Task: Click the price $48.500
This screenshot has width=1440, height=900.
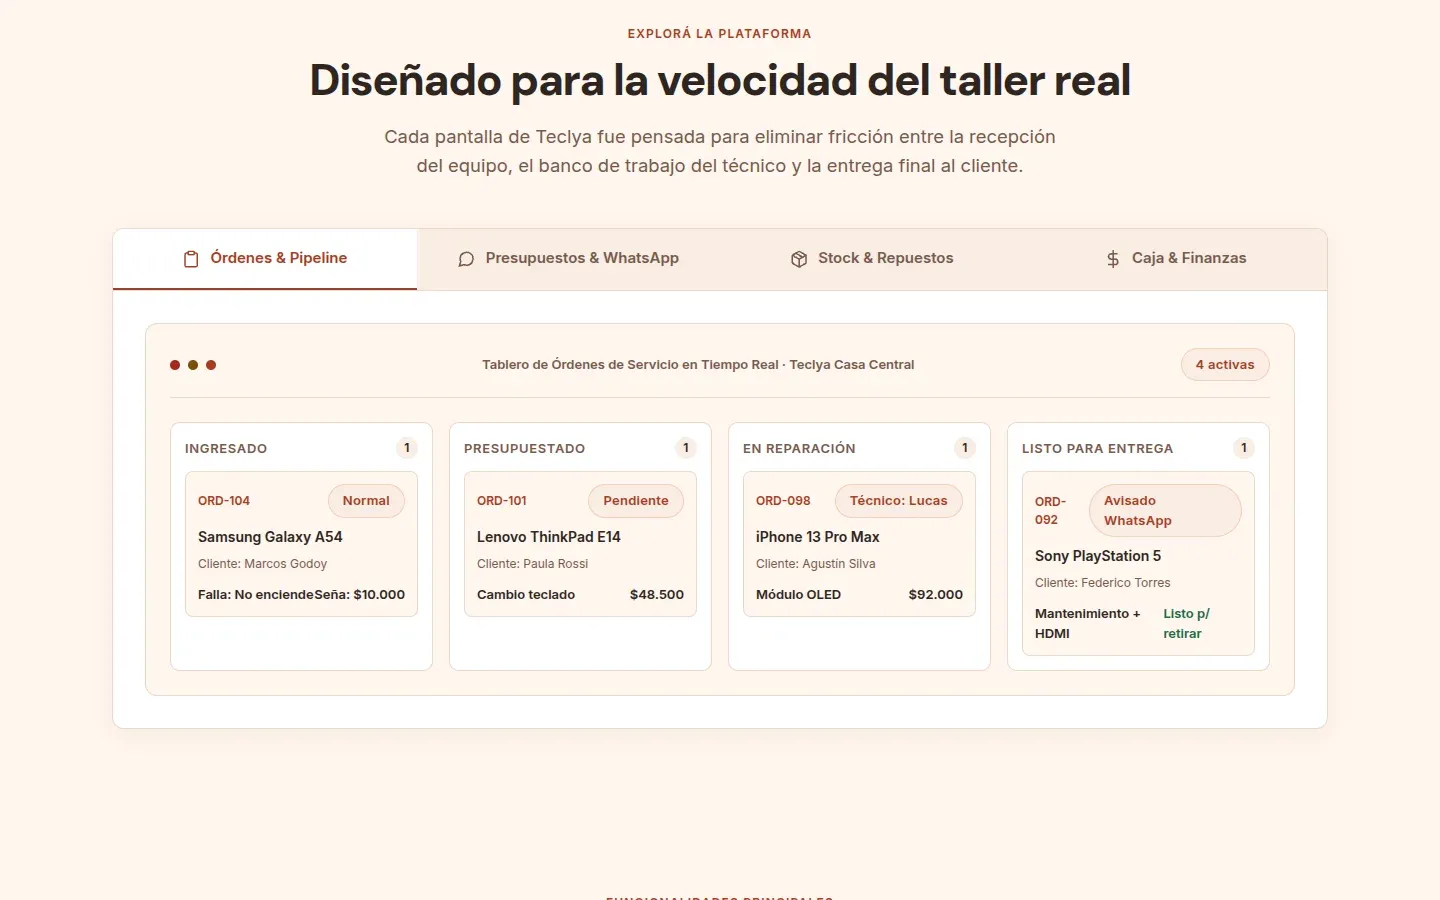Action: tap(657, 595)
